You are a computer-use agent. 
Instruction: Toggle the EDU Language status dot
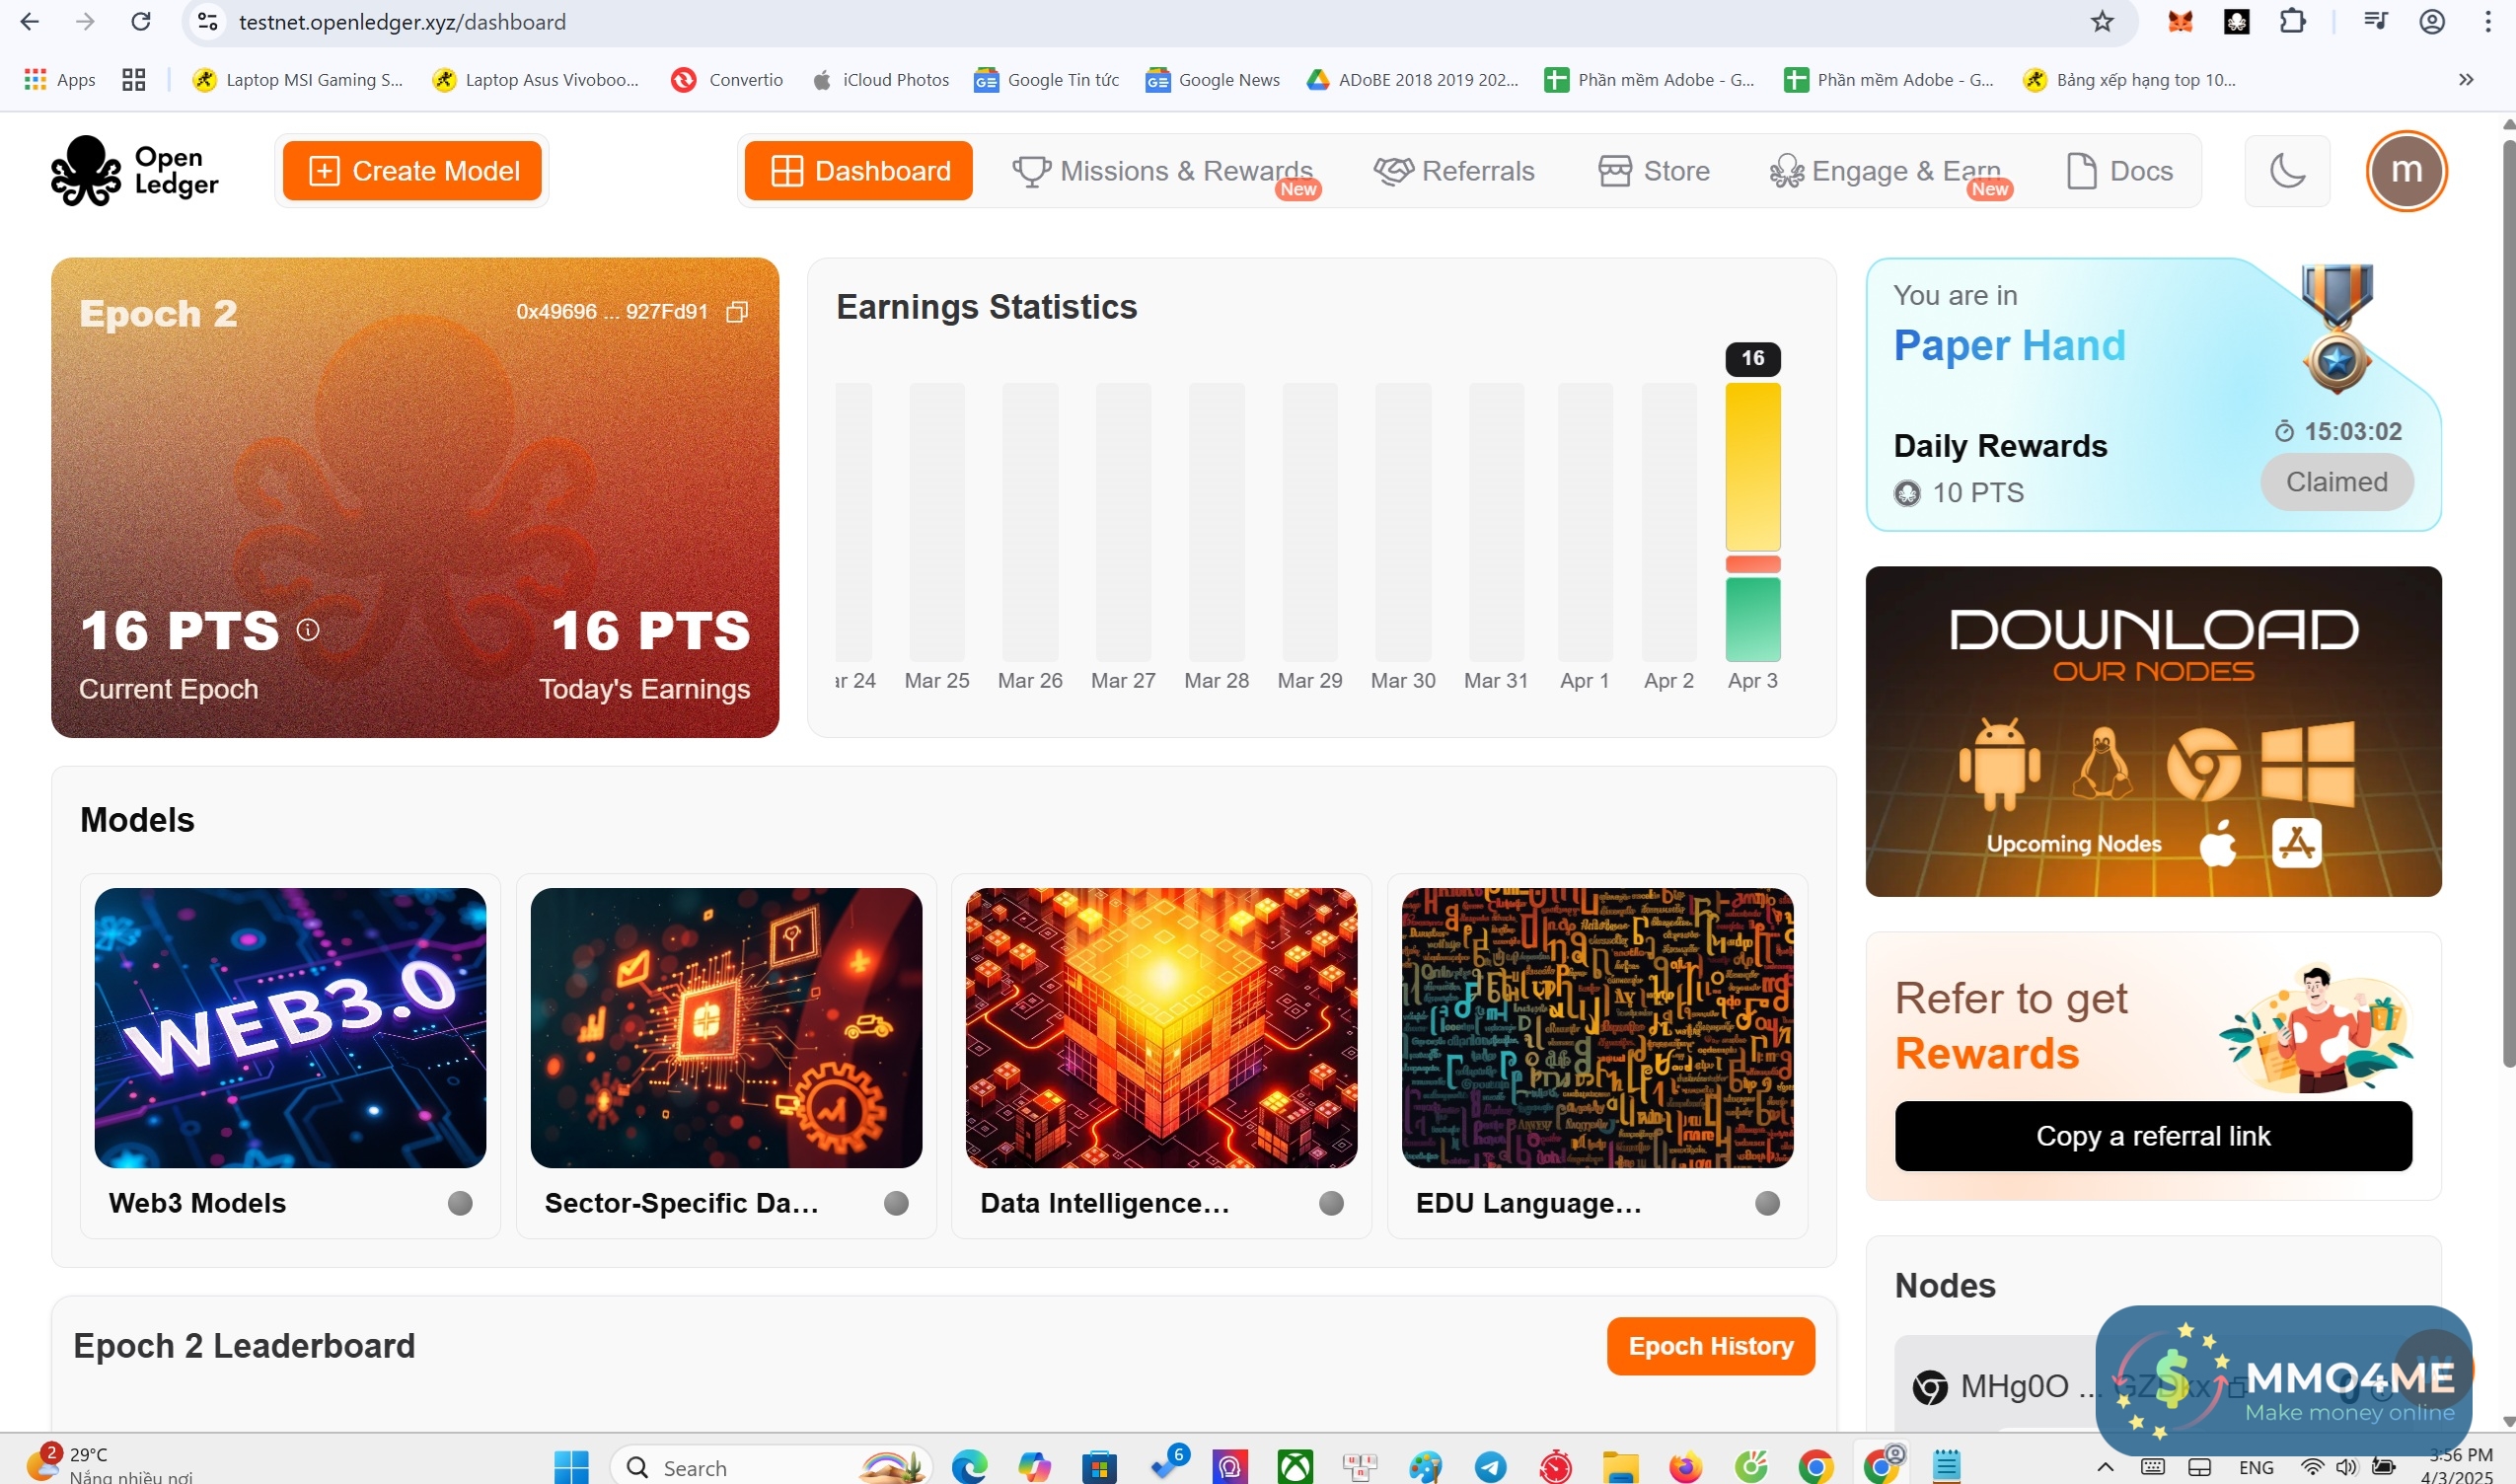pos(1767,1203)
